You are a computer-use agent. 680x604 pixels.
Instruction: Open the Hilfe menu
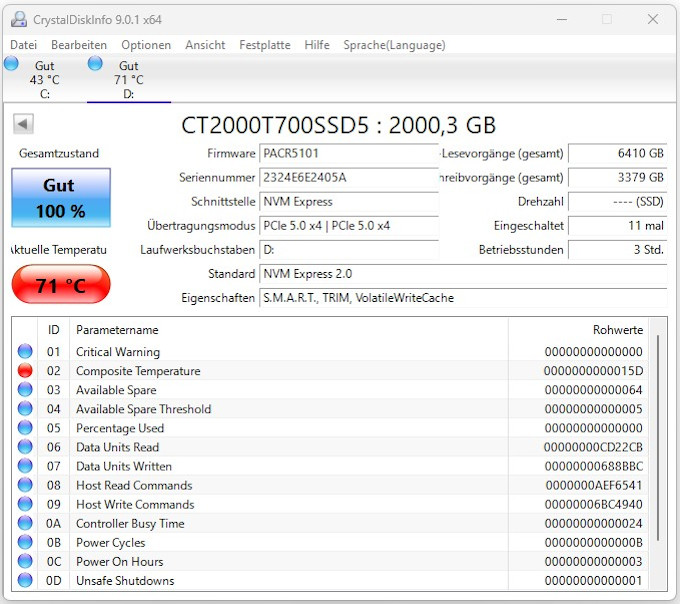[x=317, y=45]
